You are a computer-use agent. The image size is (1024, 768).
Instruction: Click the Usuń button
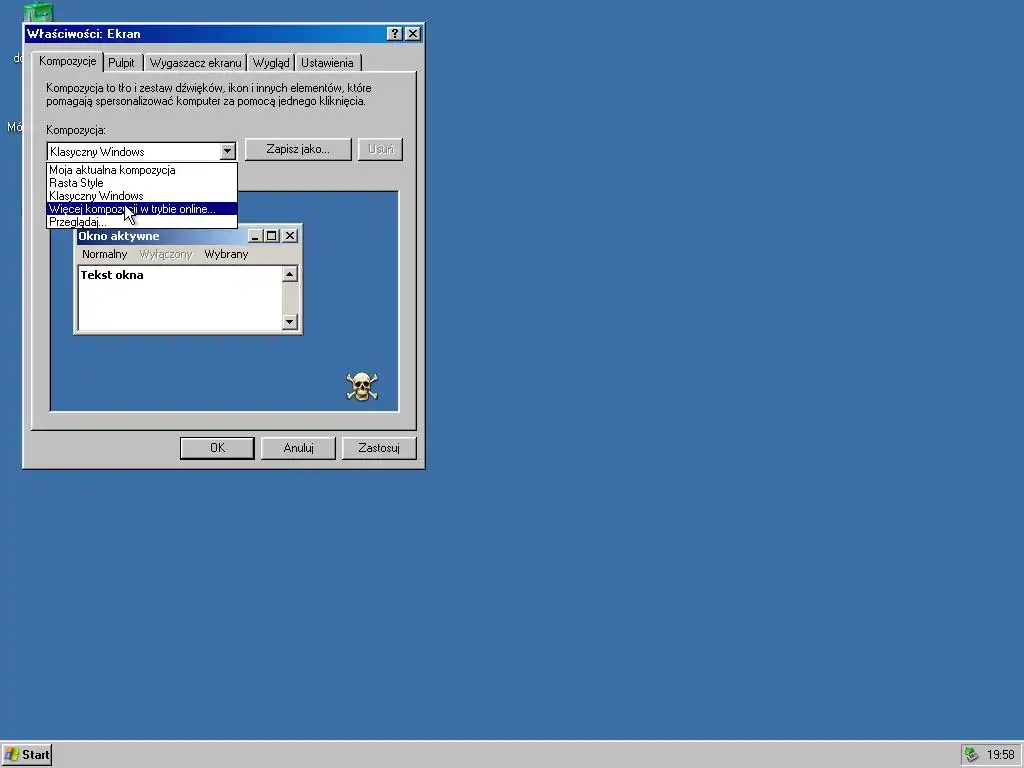click(x=381, y=149)
